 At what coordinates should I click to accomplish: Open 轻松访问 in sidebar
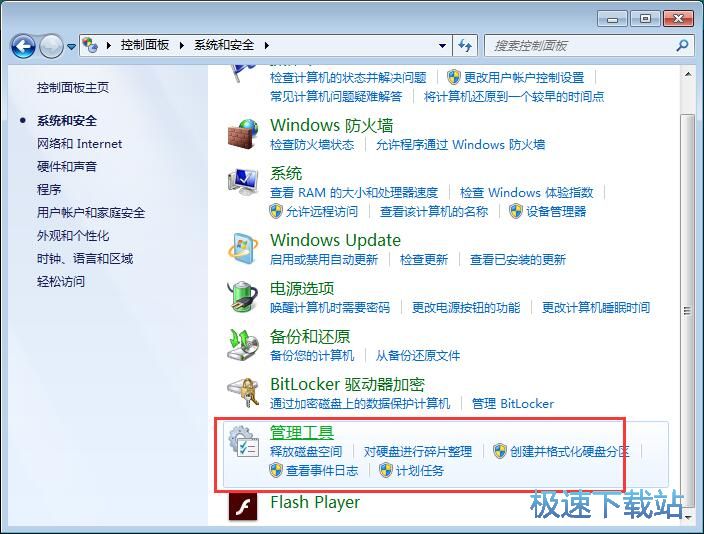(61, 282)
